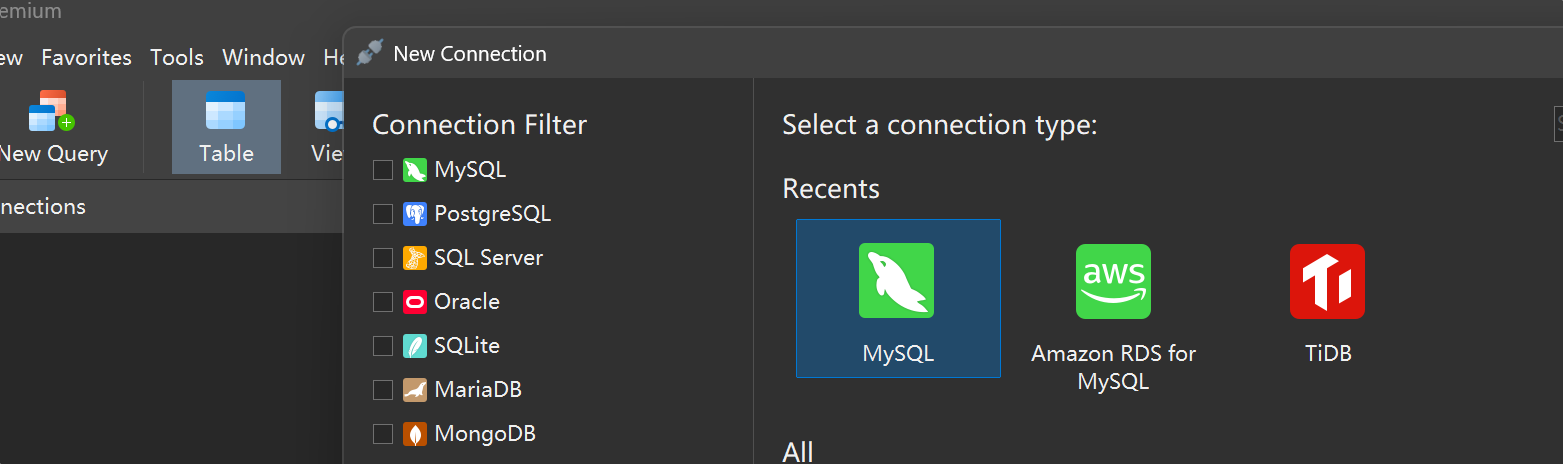Open the Table toolbar button
The width and height of the screenshot is (1563, 464).
pyautogui.click(x=226, y=127)
